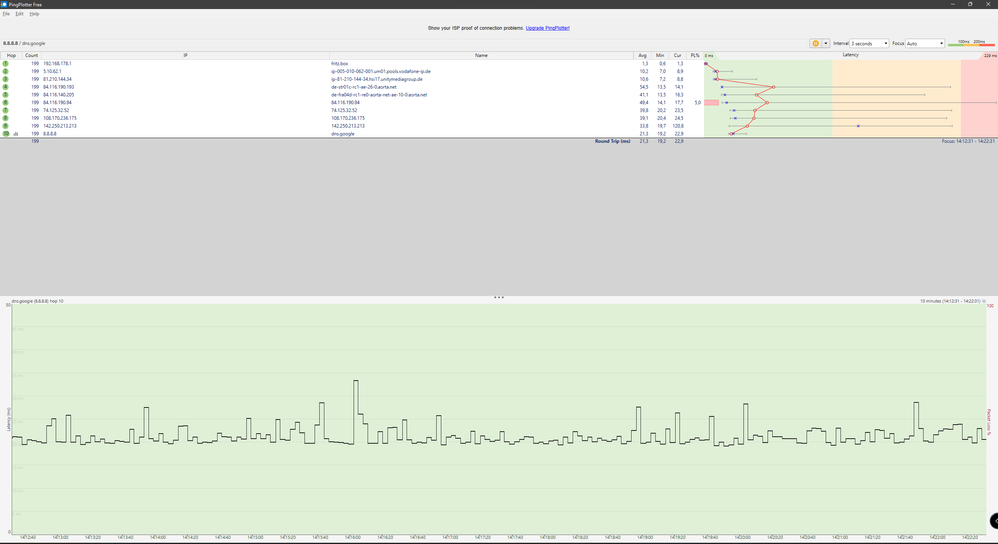Click the 100ms/200ms latency color scale bar
998x544 pixels.
[971, 43]
